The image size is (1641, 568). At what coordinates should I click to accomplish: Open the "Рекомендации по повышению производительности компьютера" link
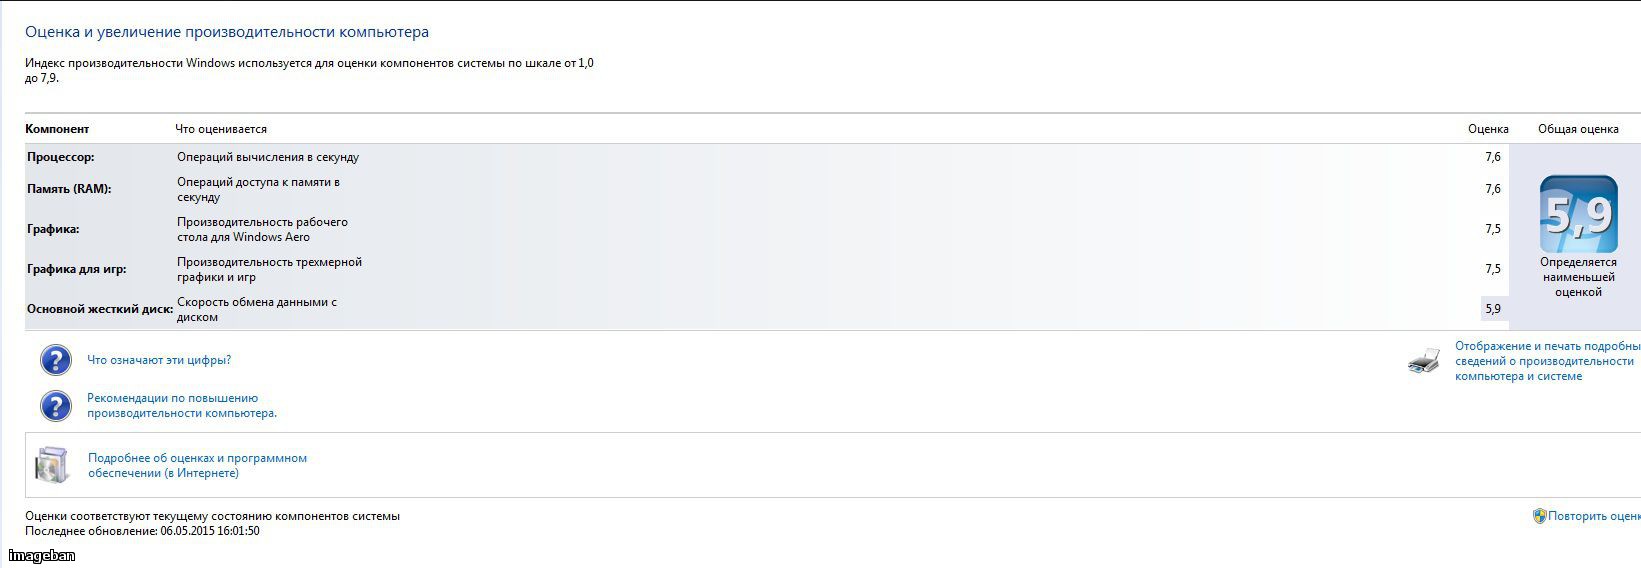pyautogui.click(x=182, y=405)
